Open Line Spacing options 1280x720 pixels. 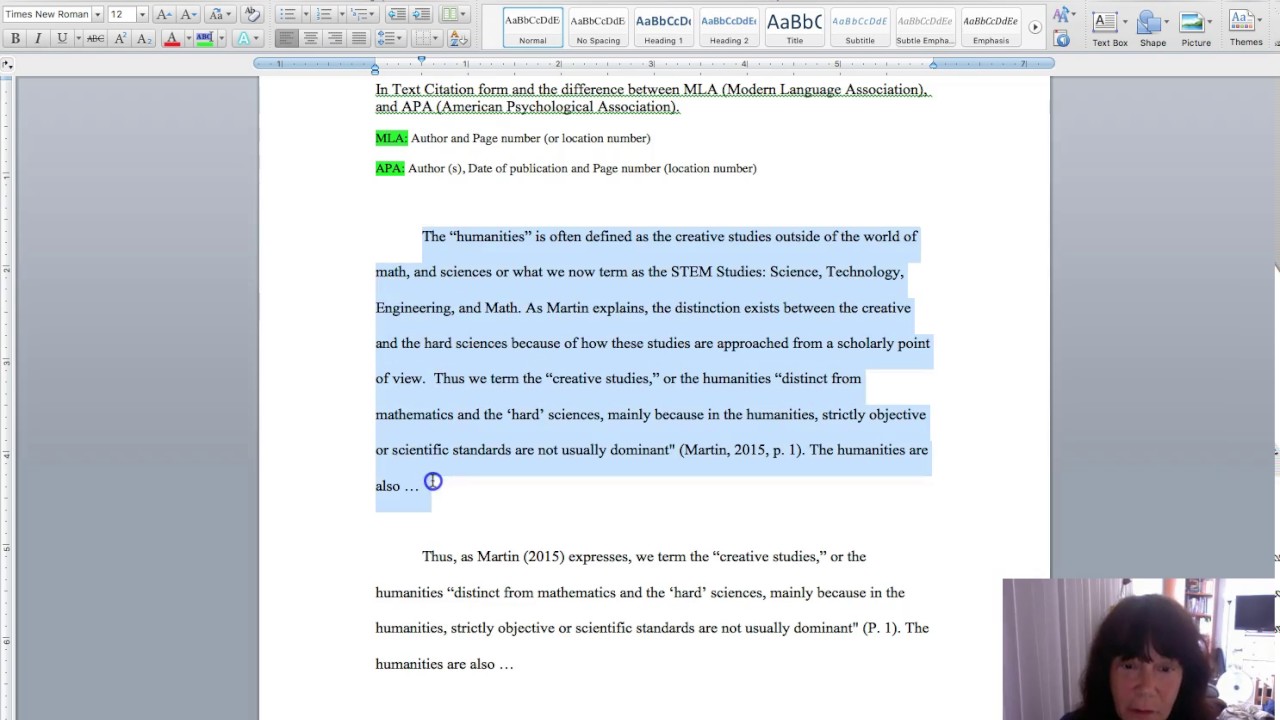click(393, 38)
